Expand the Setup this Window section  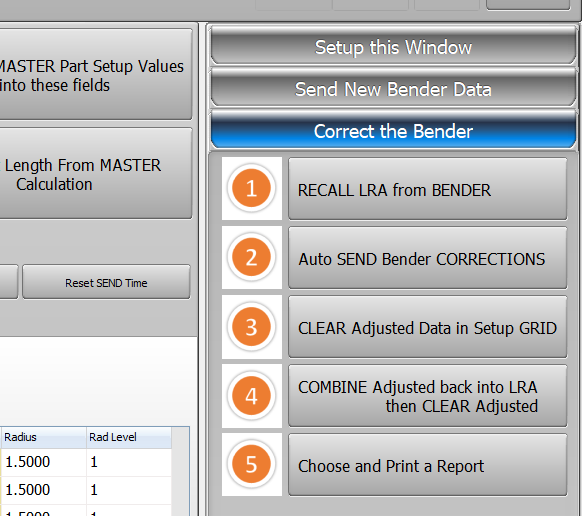[x=393, y=46]
